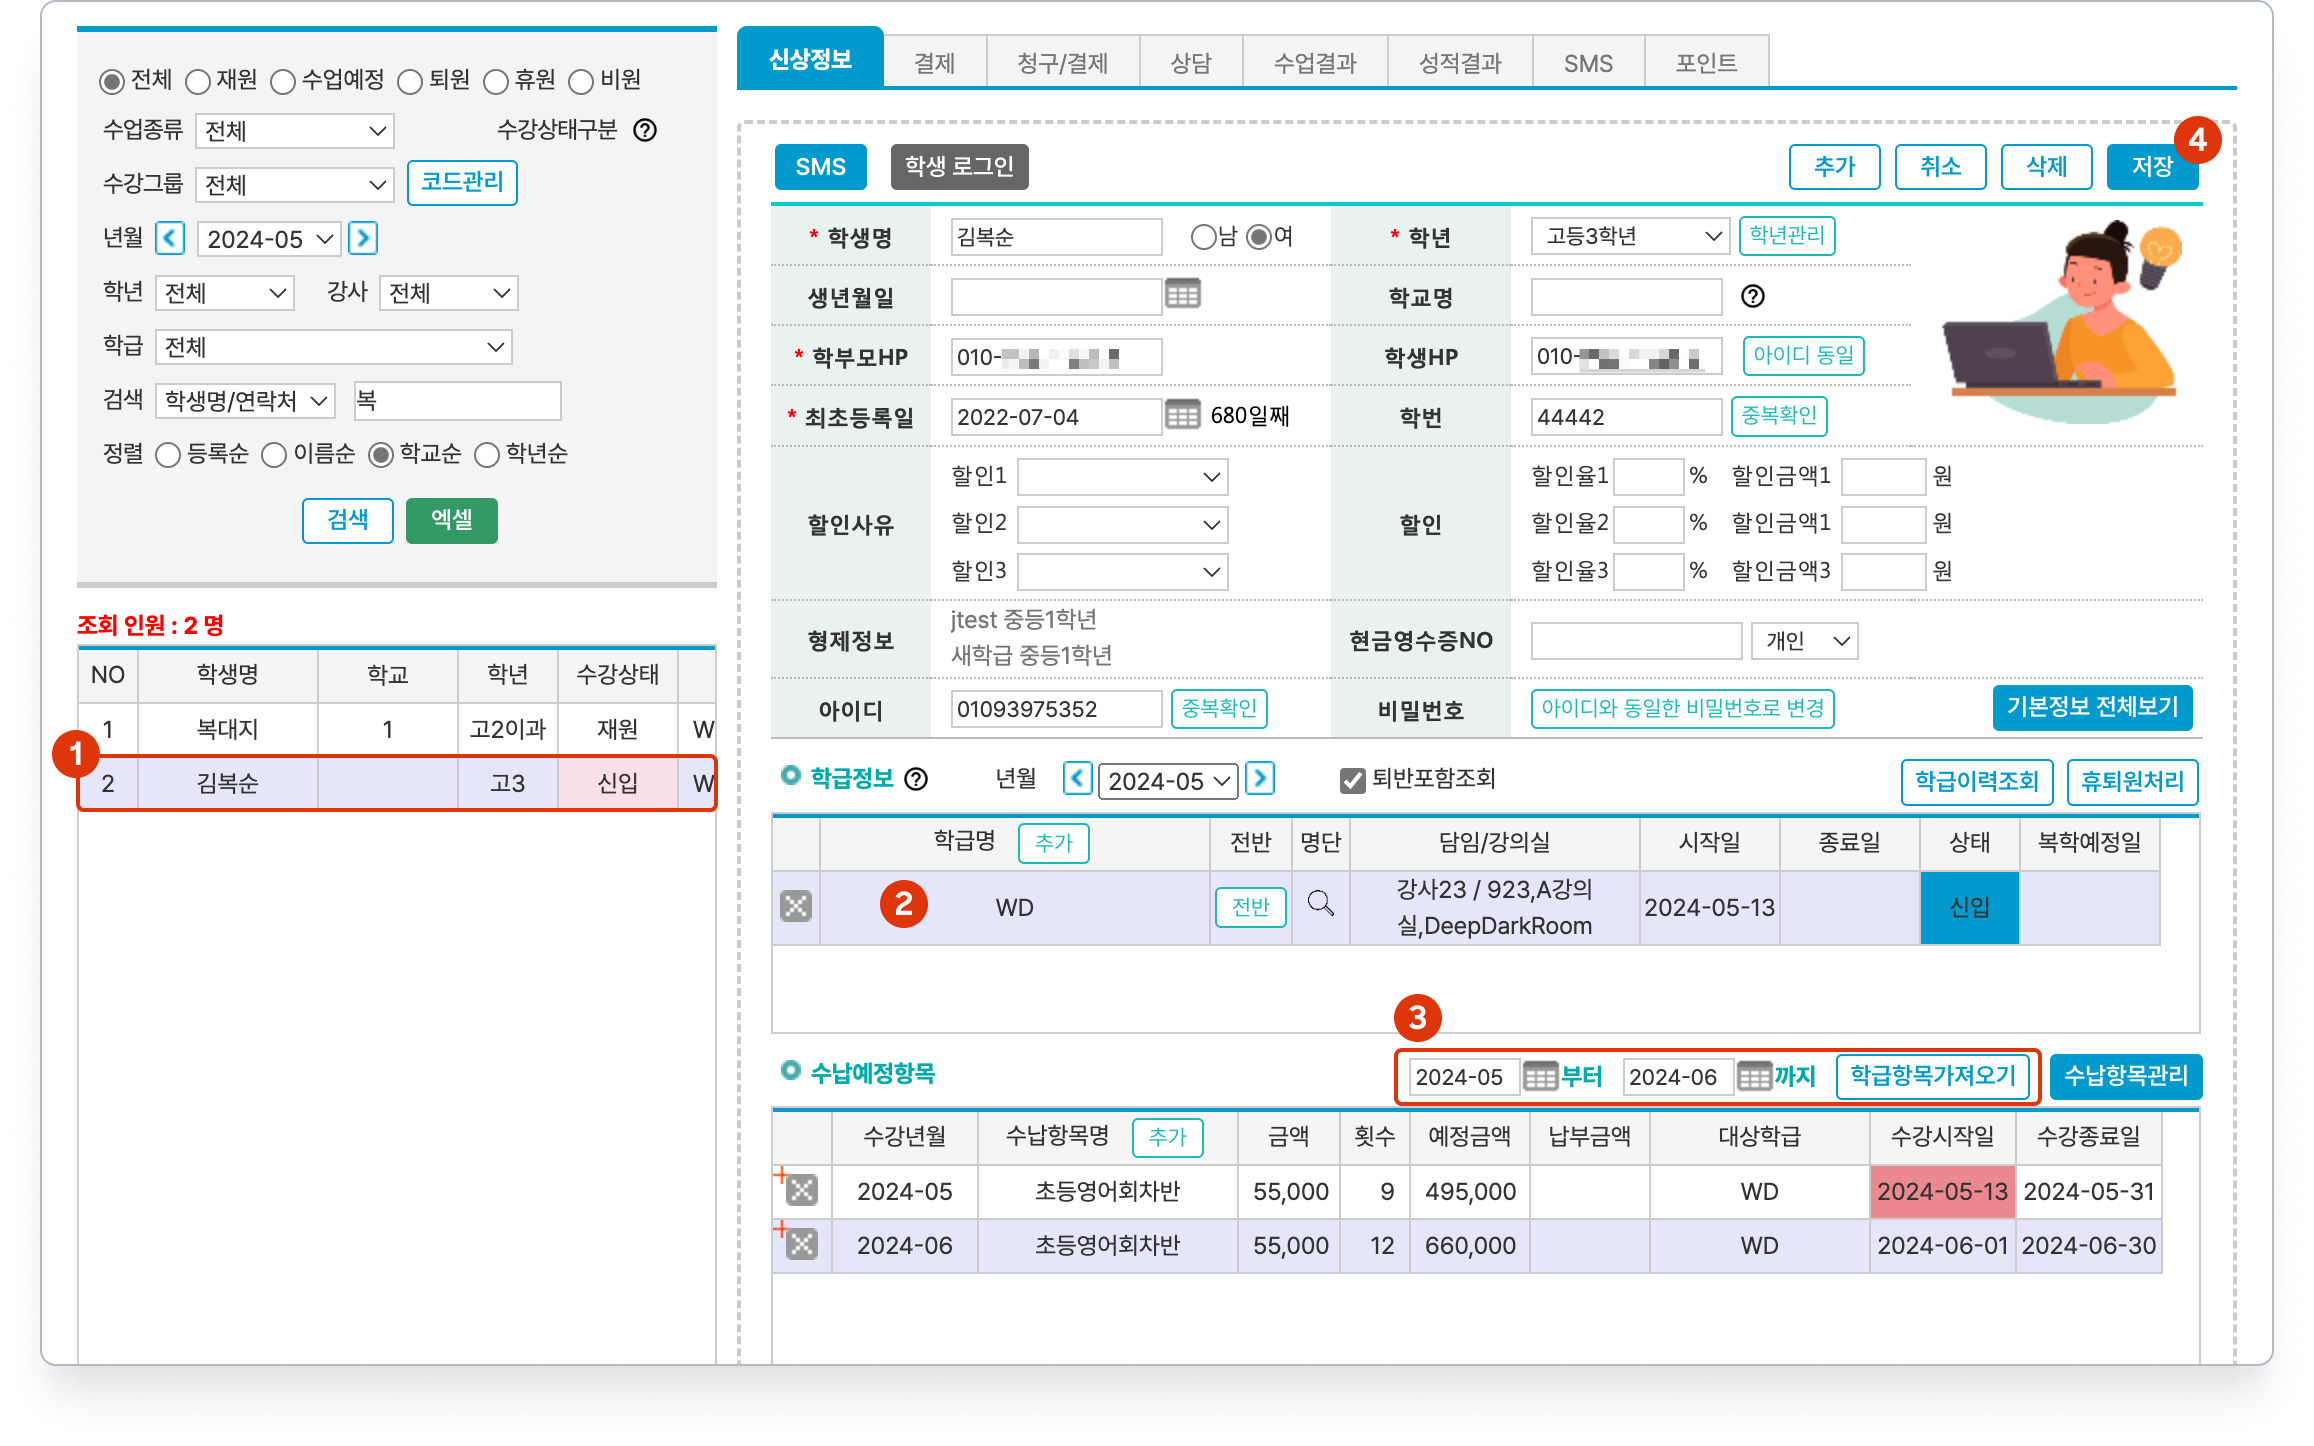Open calendar picker next to 최초등록일 date
The height and width of the screenshot is (1446, 2314).
pyautogui.click(x=1182, y=415)
